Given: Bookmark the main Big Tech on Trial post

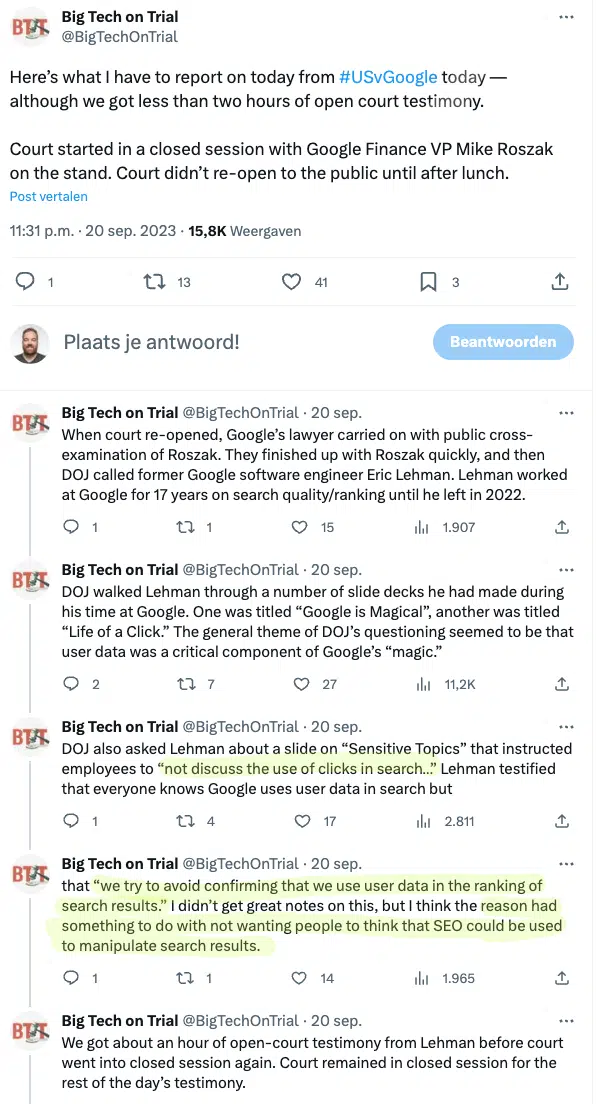Looking at the screenshot, I should pos(428,282).
